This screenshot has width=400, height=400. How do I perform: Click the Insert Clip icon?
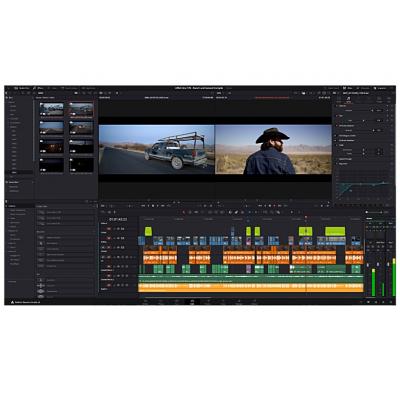(211, 212)
